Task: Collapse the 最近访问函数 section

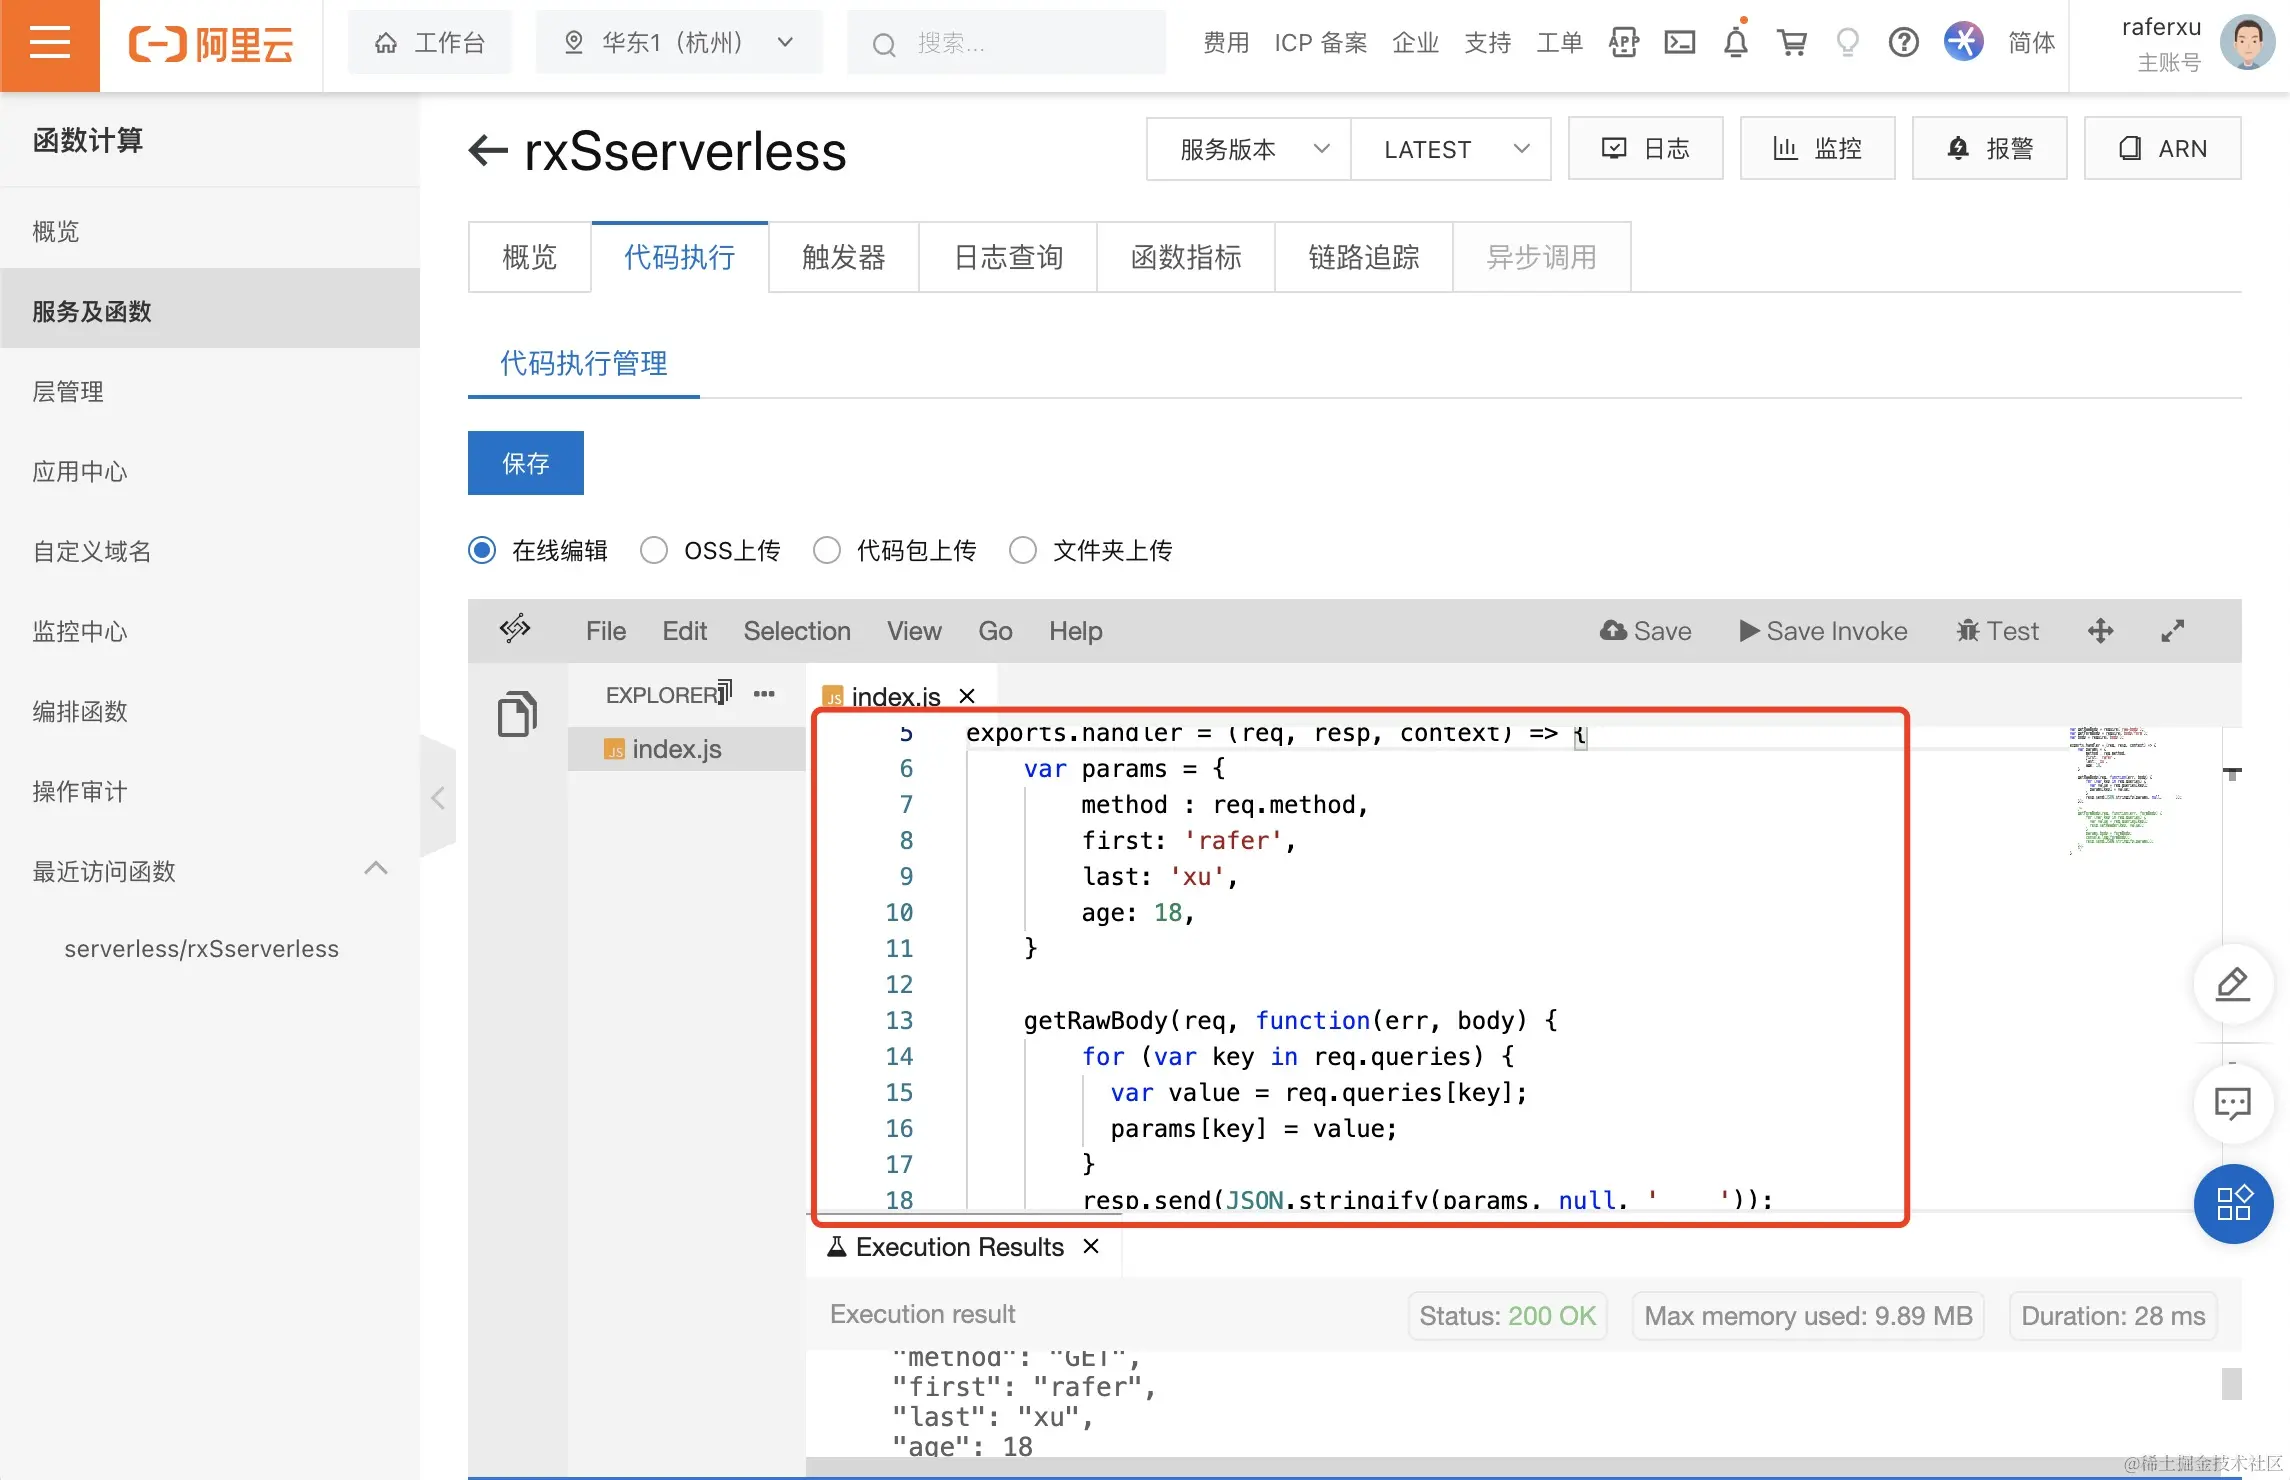Action: point(376,869)
